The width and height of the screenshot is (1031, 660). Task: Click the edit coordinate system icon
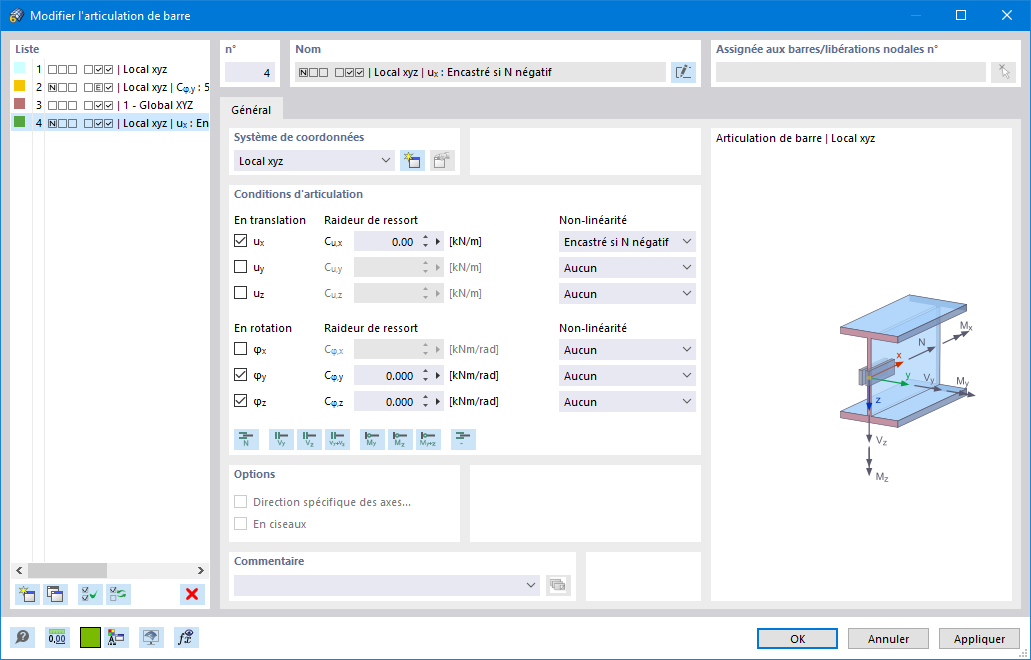click(x=443, y=161)
